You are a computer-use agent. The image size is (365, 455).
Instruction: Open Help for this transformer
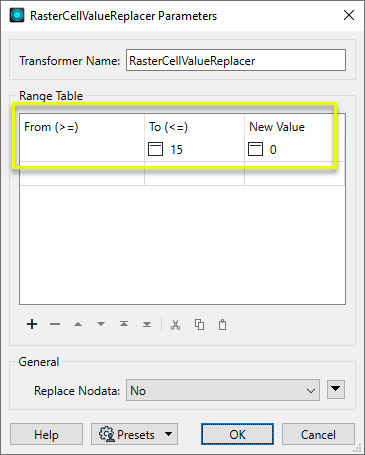[46, 434]
